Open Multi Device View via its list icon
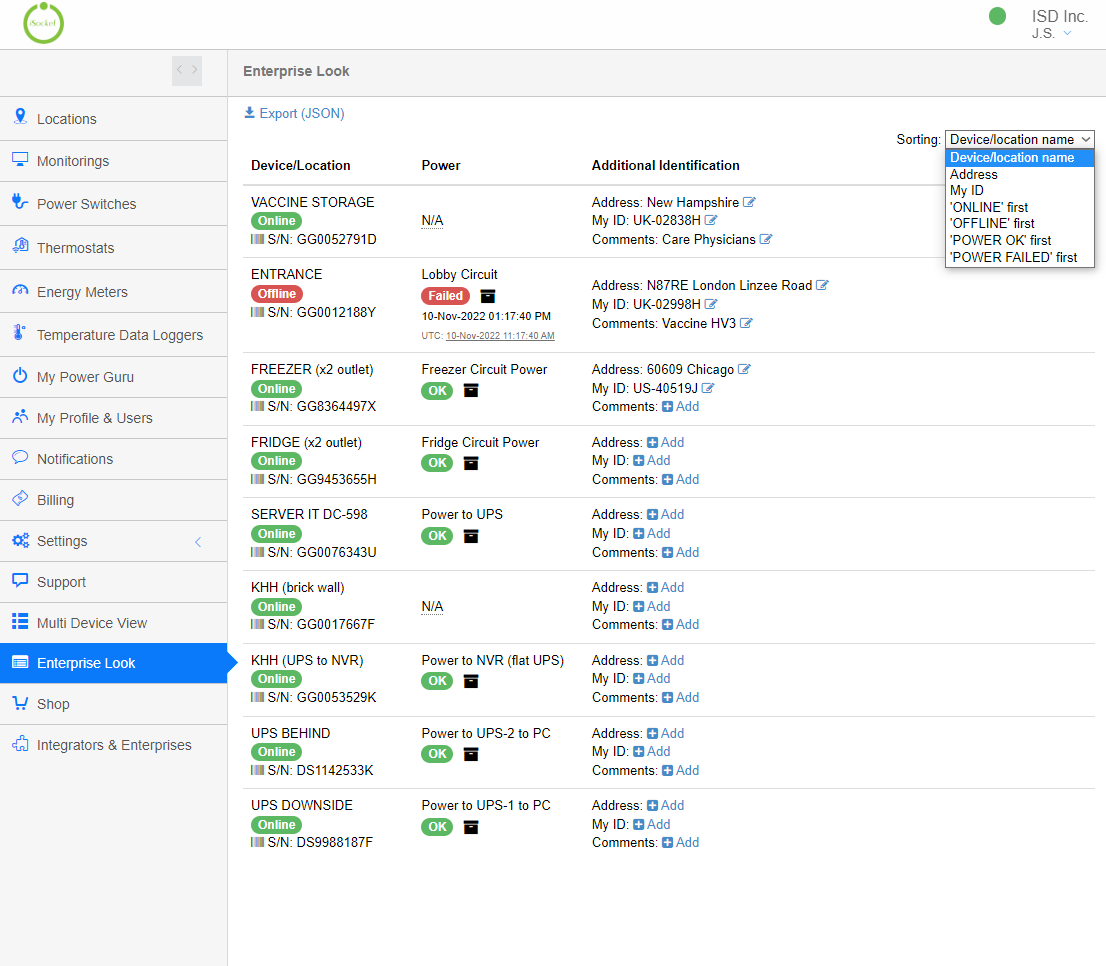The width and height of the screenshot is (1106, 966). (x=20, y=621)
